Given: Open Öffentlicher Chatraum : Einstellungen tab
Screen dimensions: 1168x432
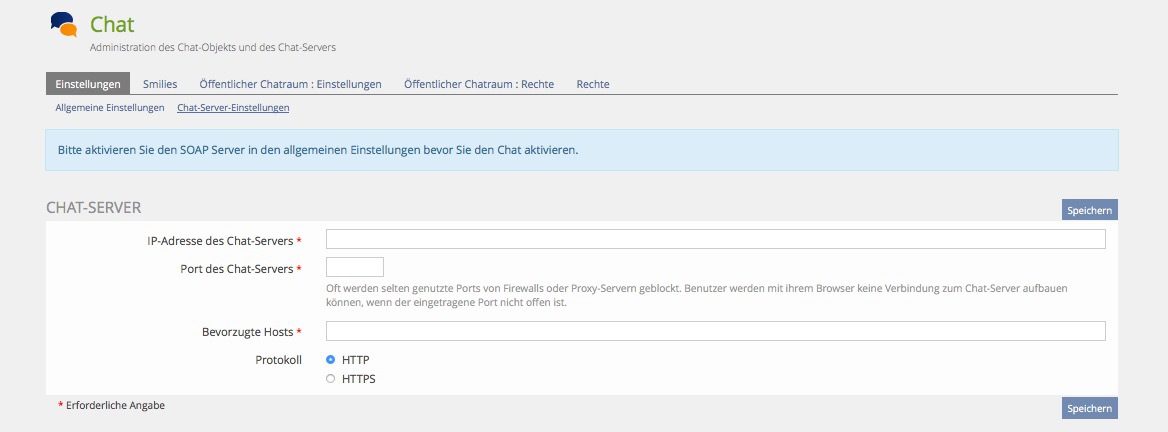Looking at the screenshot, I should 290,84.
